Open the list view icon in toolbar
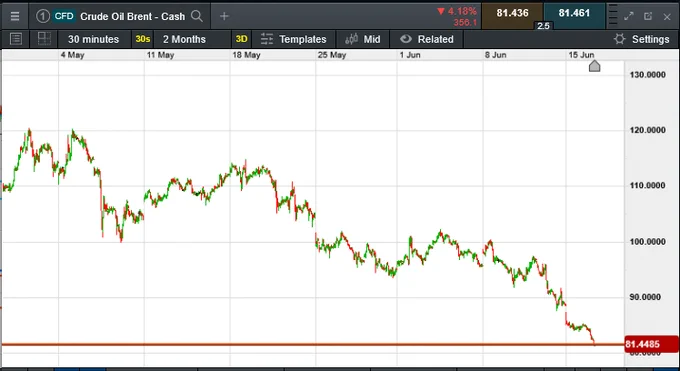The image size is (680, 371). click(16, 39)
